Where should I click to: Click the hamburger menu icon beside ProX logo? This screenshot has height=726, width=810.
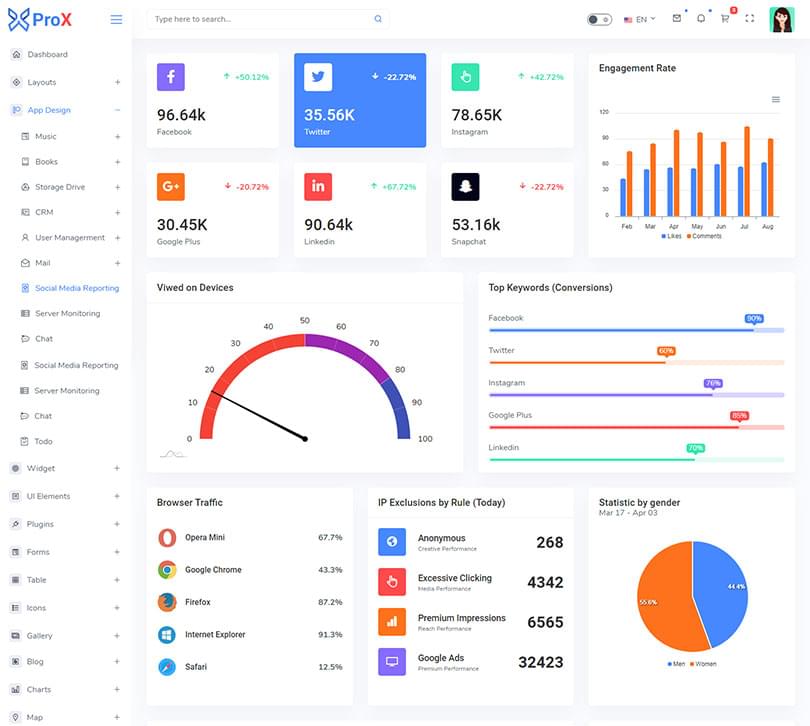[116, 19]
